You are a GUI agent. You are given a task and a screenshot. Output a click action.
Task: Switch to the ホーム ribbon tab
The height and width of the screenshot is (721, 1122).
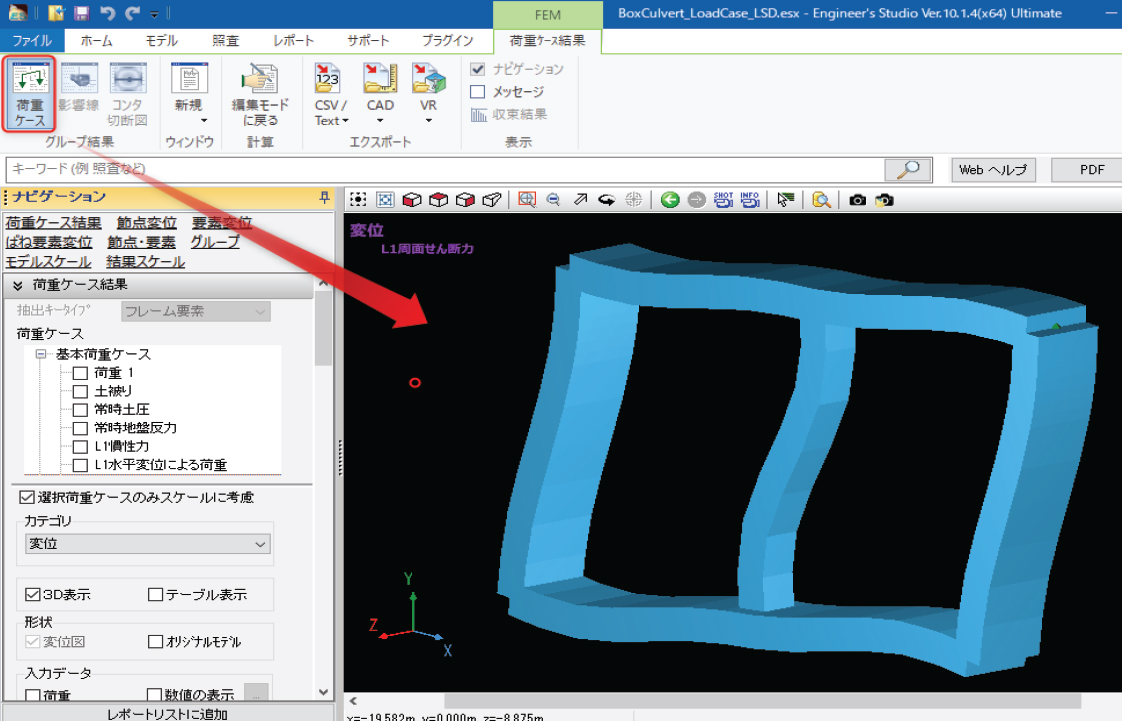coord(97,40)
